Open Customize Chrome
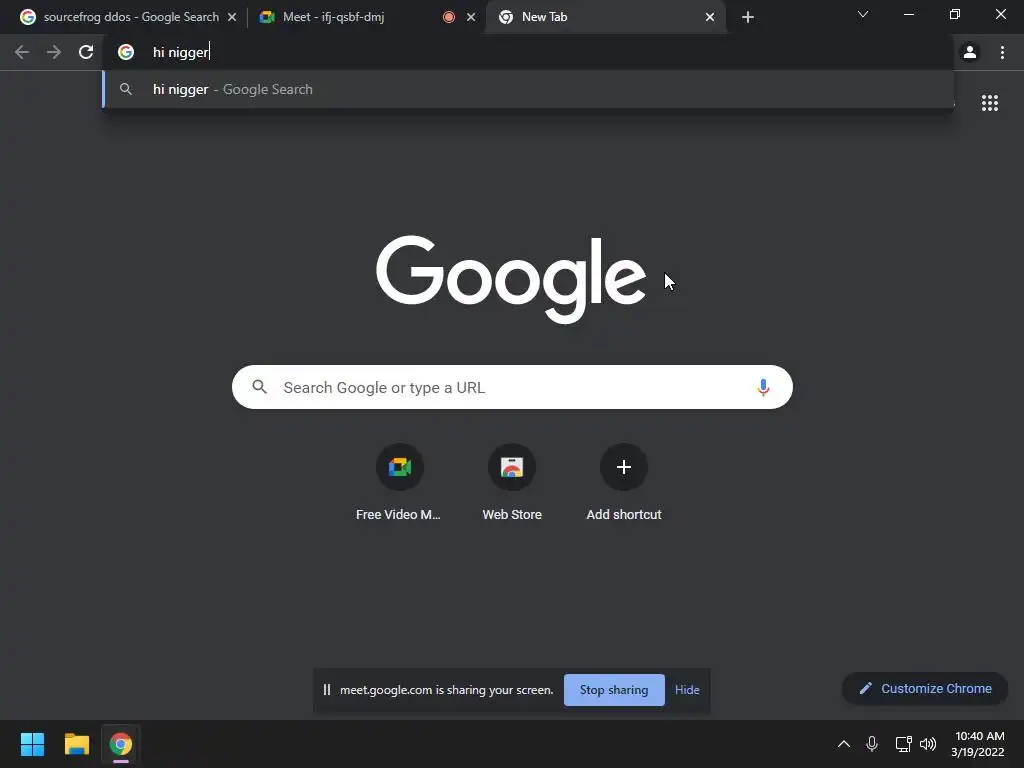Screen dimensions: 1024x768 (x=925, y=688)
